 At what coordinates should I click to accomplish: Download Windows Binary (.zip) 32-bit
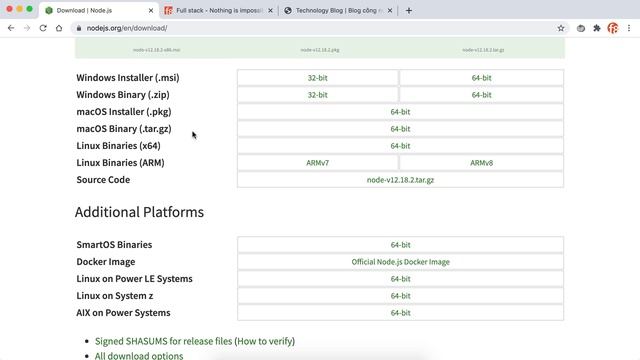pos(318,95)
